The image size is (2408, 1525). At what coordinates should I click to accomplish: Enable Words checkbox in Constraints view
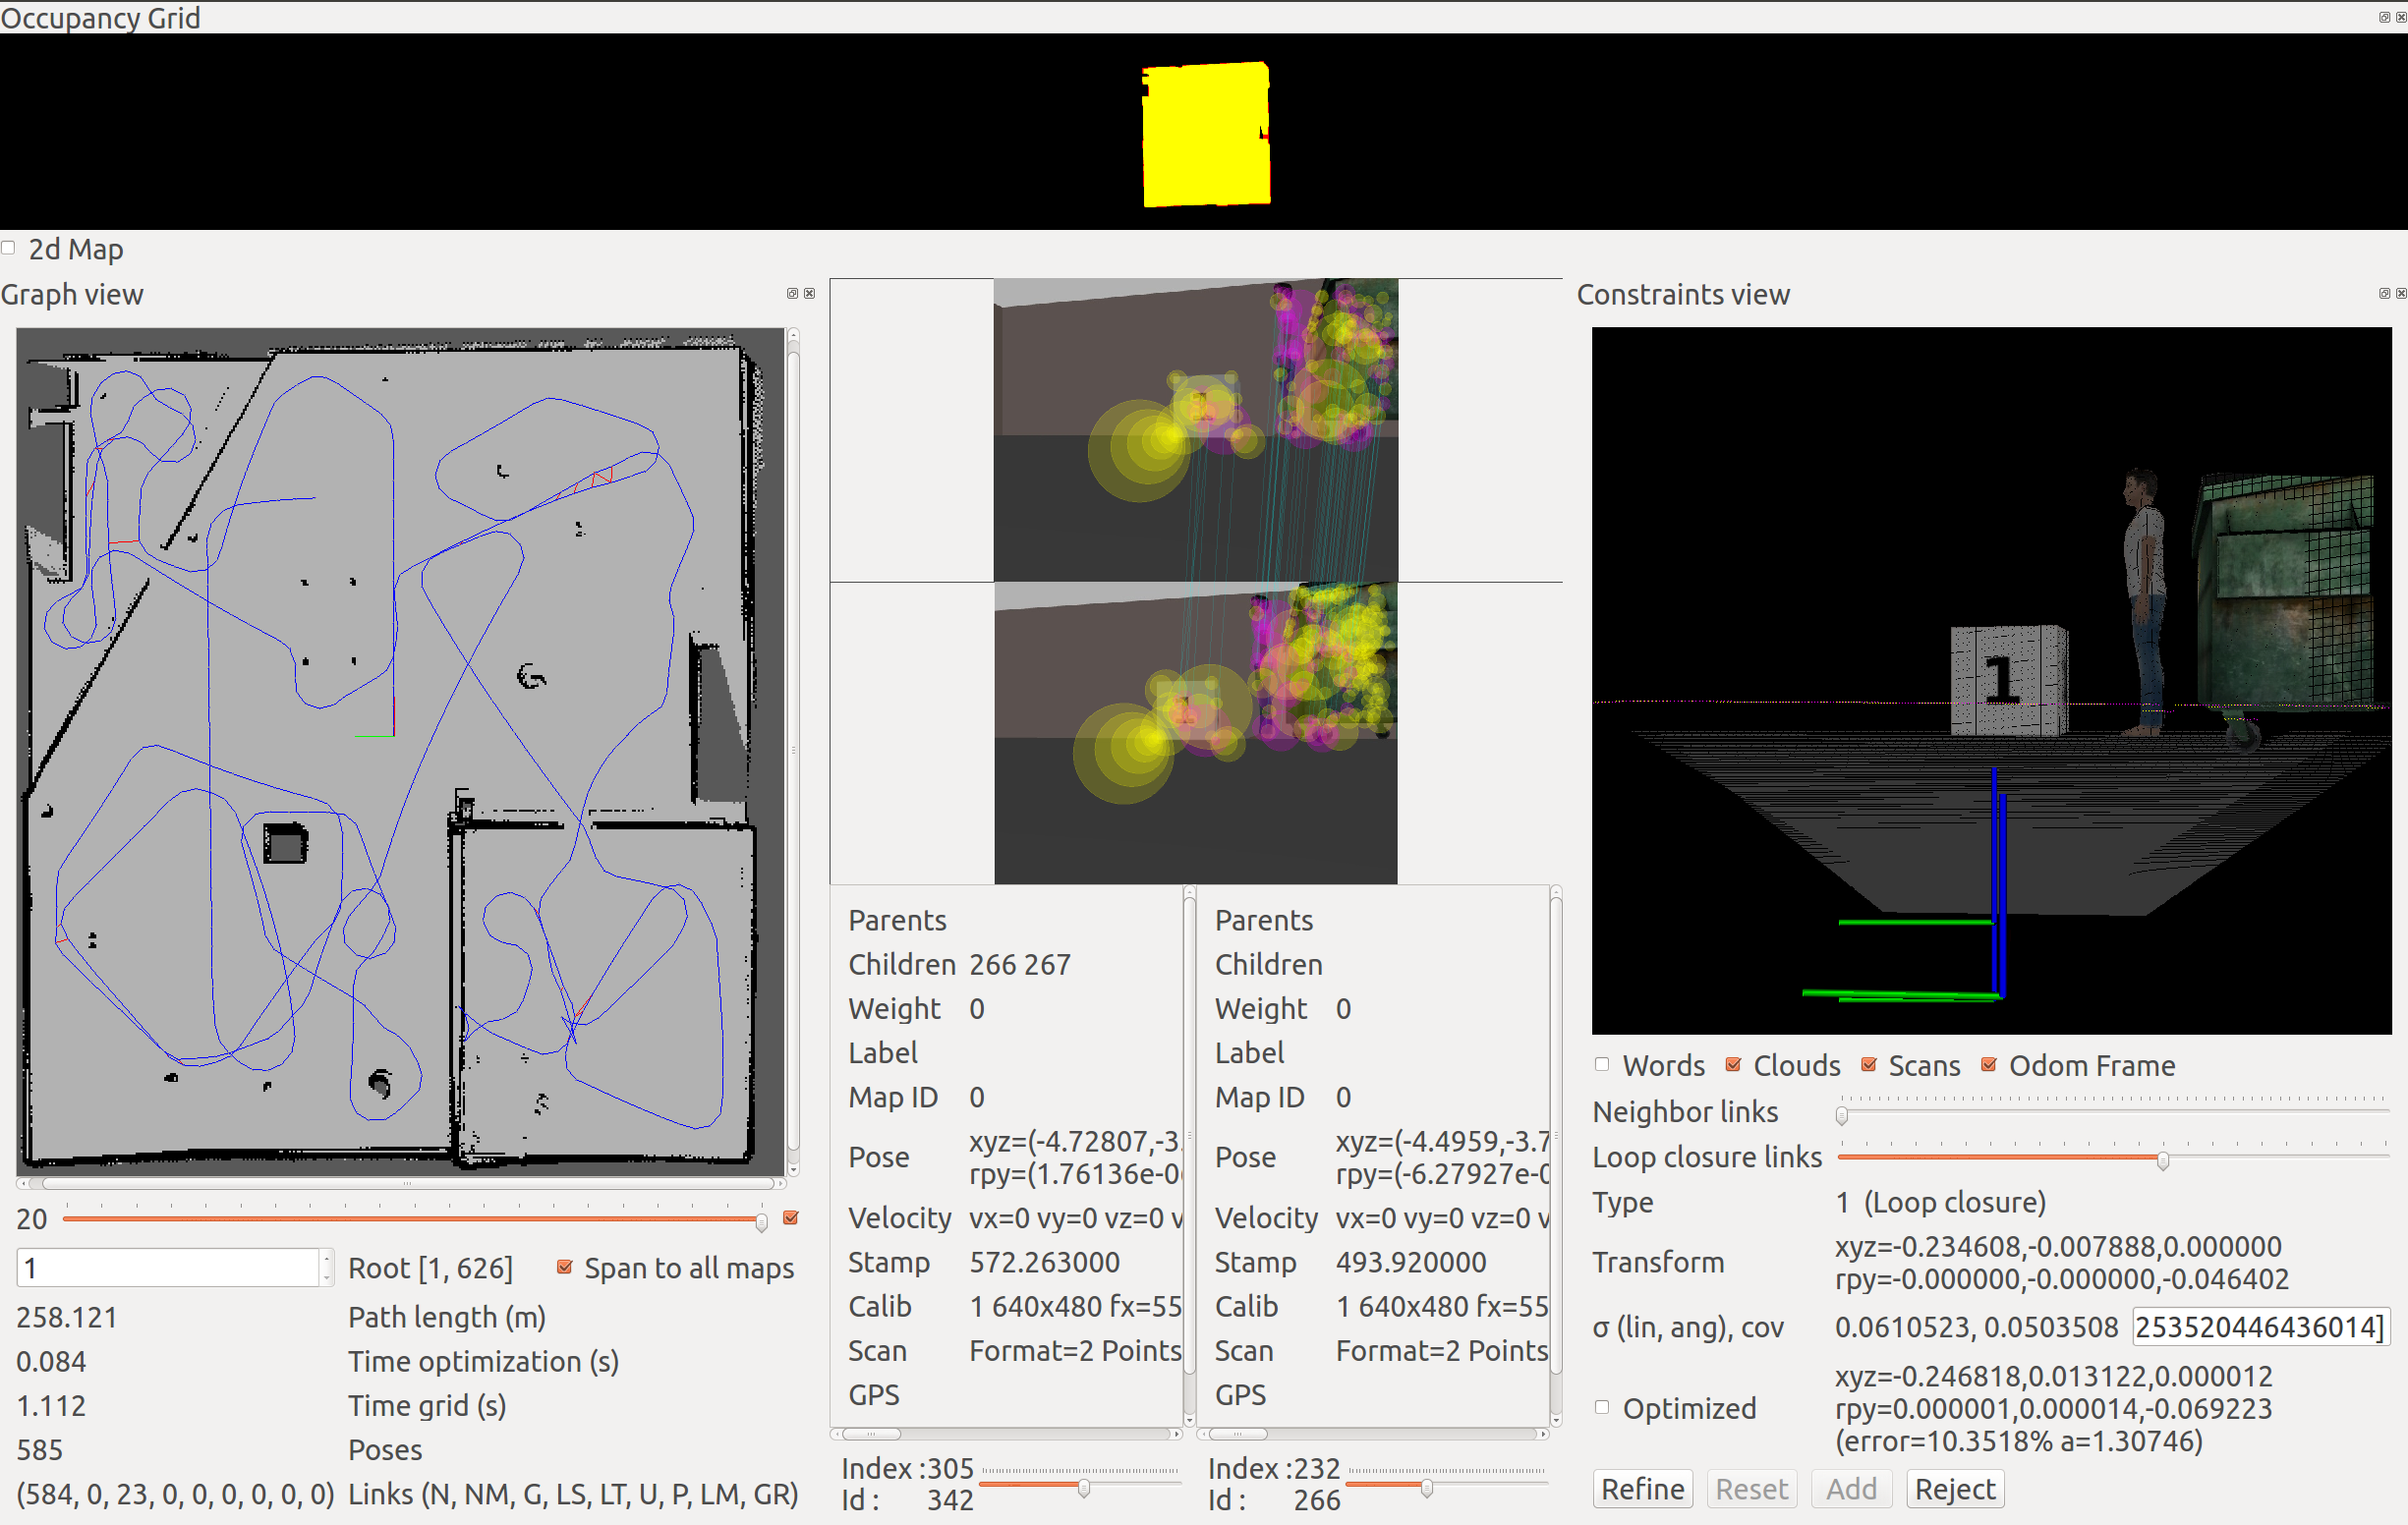tap(1602, 1064)
